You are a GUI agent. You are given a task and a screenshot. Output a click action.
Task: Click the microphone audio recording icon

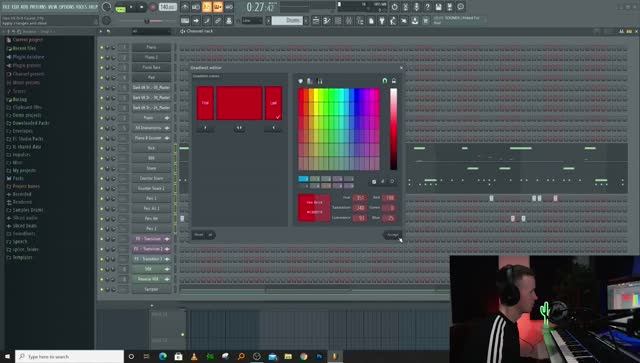pyautogui.click(x=416, y=7)
